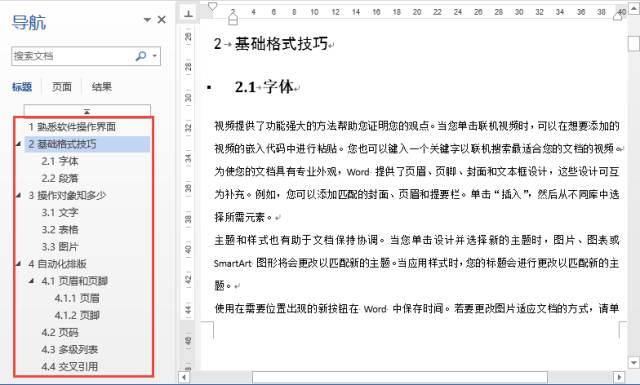Viewport: 640px width, 385px height.
Task: Click the right indent marker on ruler
Action: click(x=618, y=16)
